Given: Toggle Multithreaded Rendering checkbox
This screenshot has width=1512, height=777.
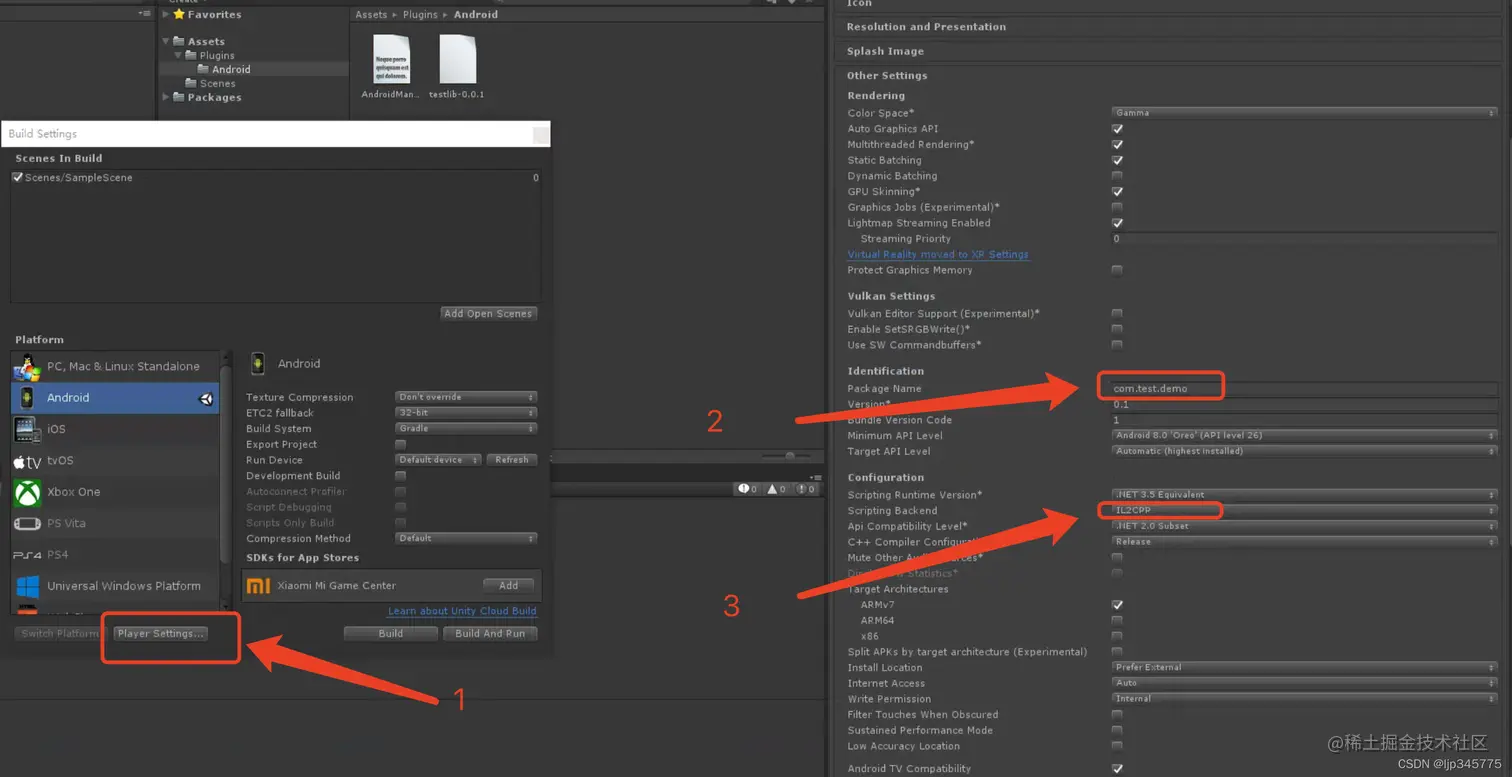Looking at the screenshot, I should tap(1117, 144).
